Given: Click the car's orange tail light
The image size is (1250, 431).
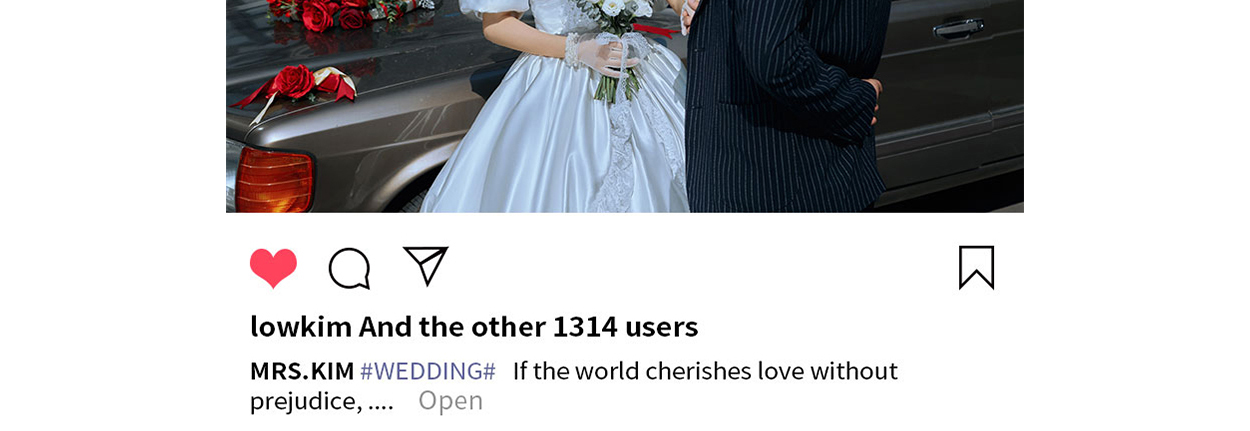Looking at the screenshot, I should coord(273,180).
